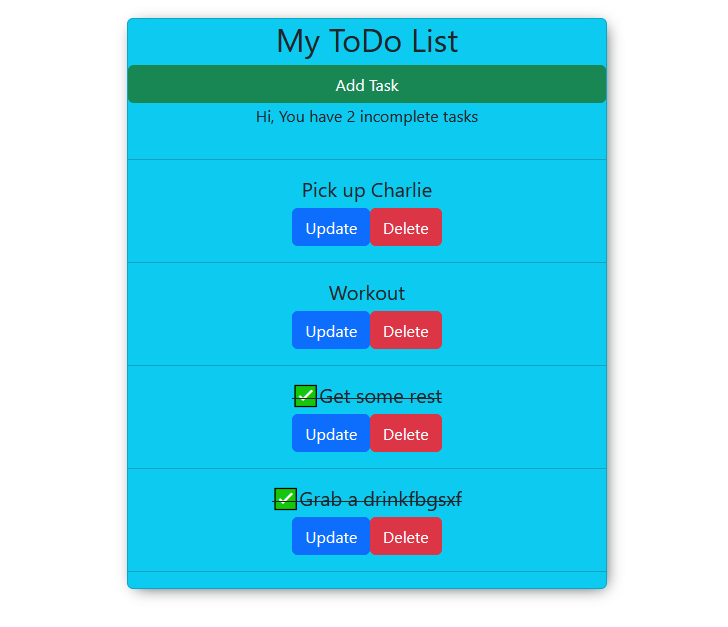The image size is (728, 627).
Task: Uncheck the green checkmark beside Grab a drinkfbgsxf
Action: pyautogui.click(x=286, y=499)
